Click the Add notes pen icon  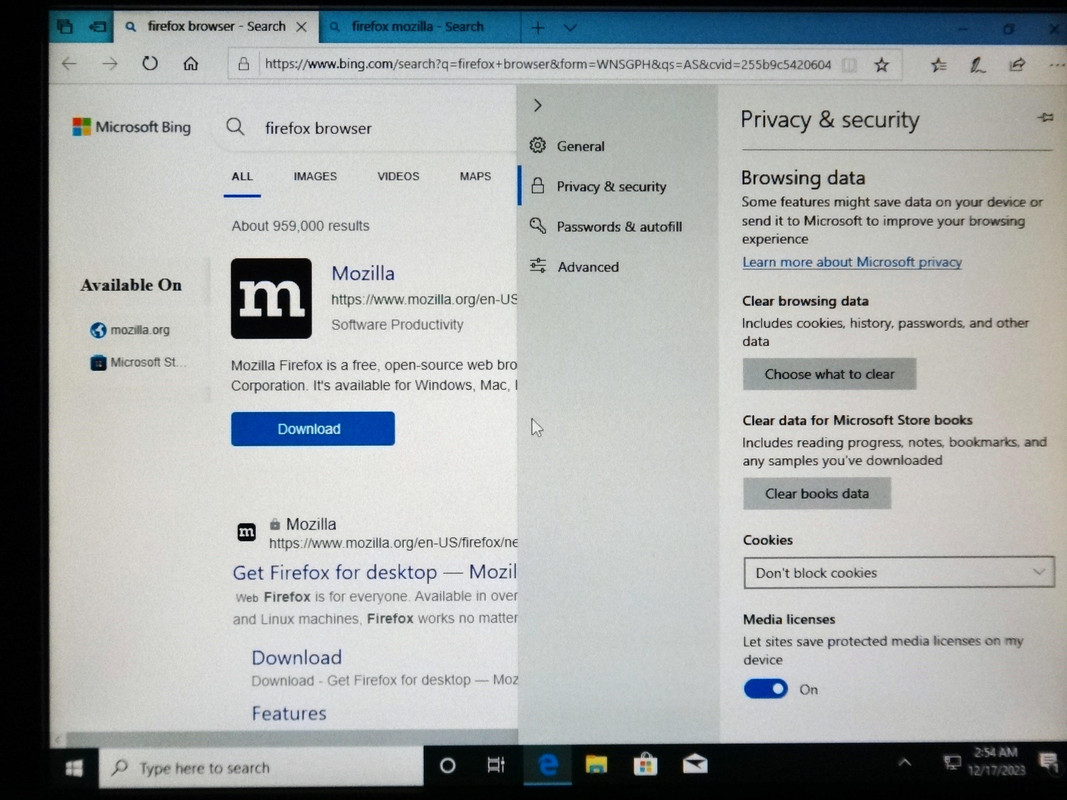978,65
